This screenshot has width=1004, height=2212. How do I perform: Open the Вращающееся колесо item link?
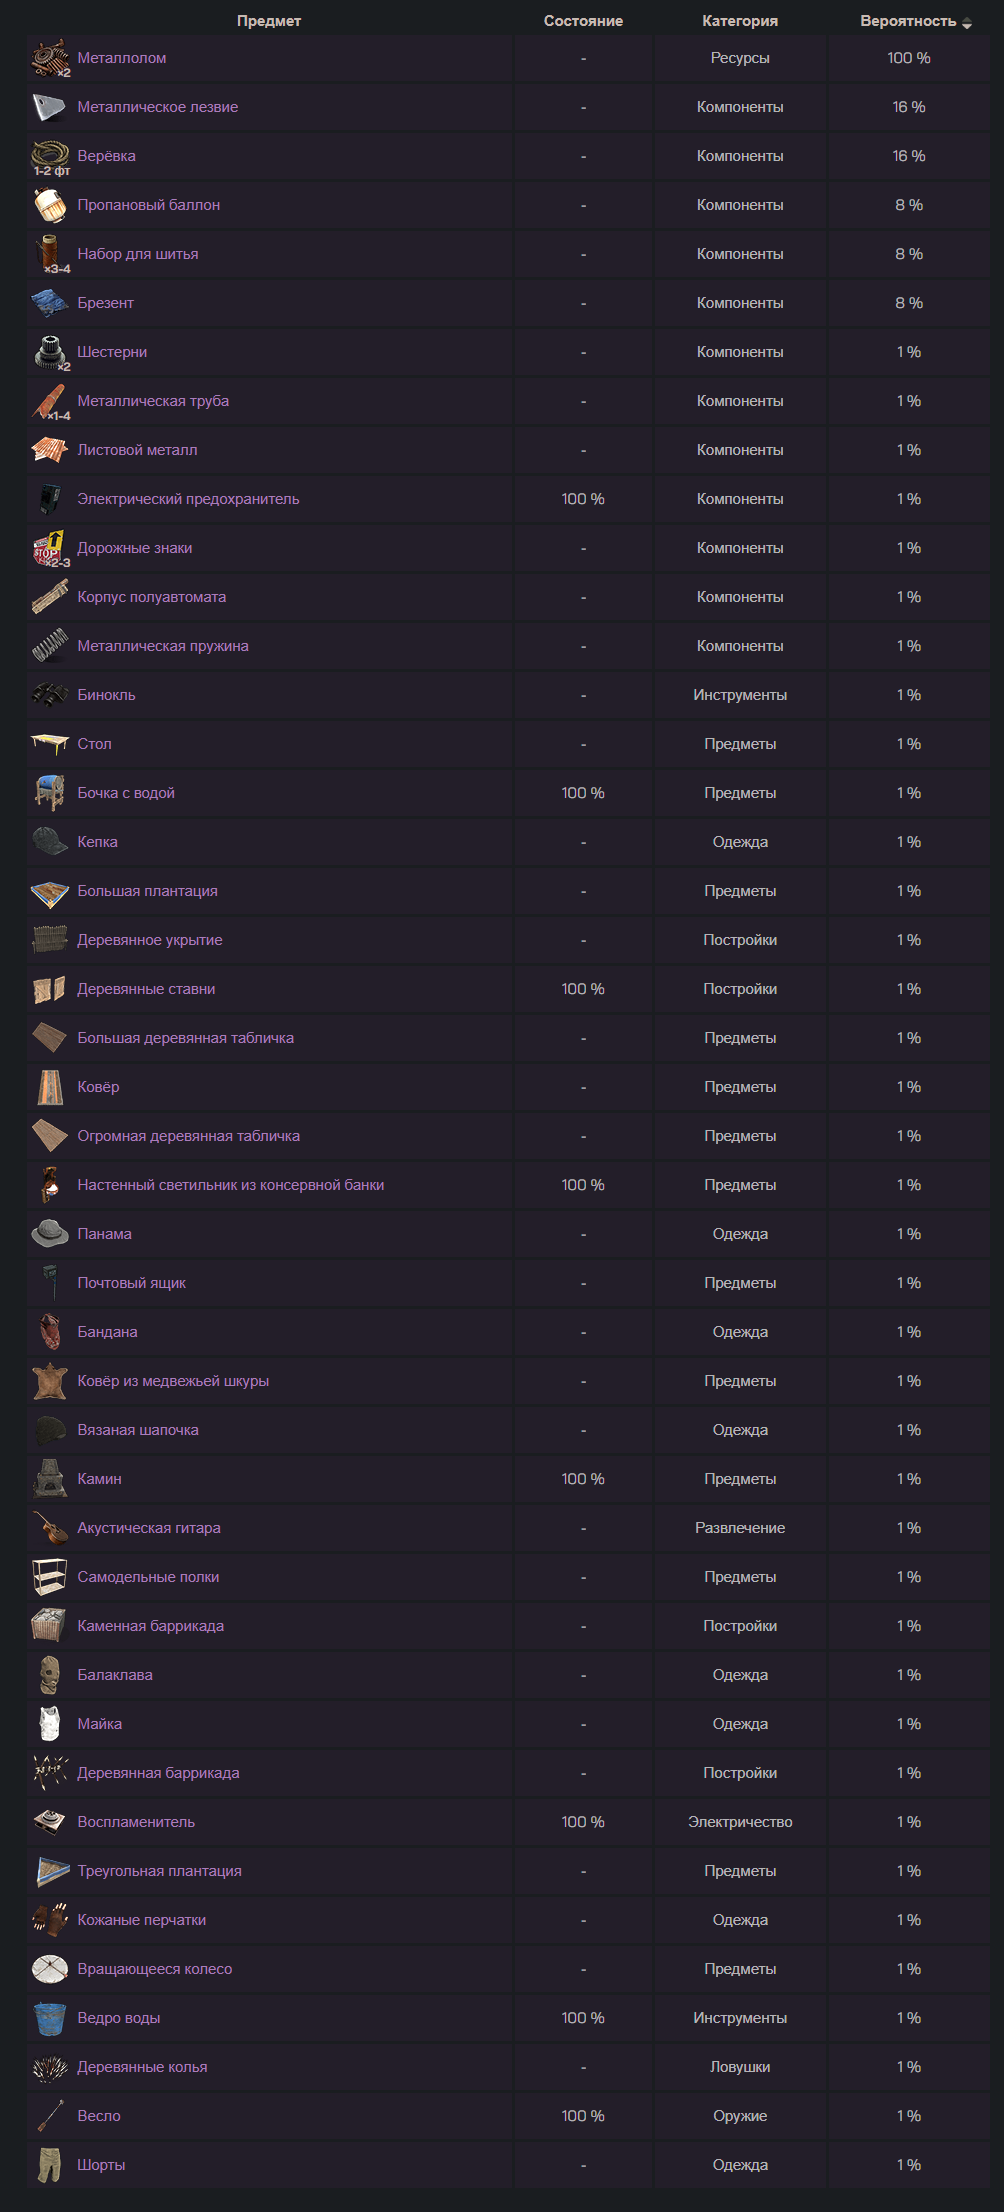[x=155, y=1969]
